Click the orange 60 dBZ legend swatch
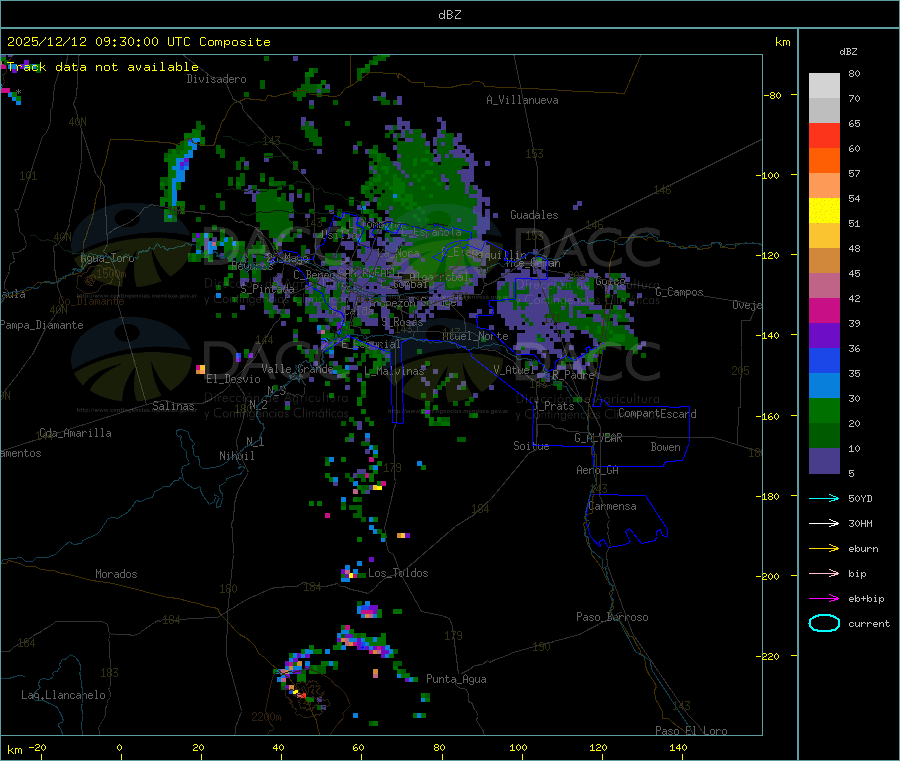900x761 pixels. (824, 161)
